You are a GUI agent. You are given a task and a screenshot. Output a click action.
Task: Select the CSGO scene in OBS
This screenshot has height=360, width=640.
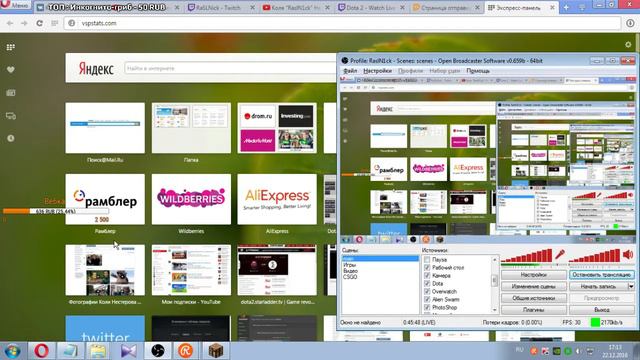350,277
